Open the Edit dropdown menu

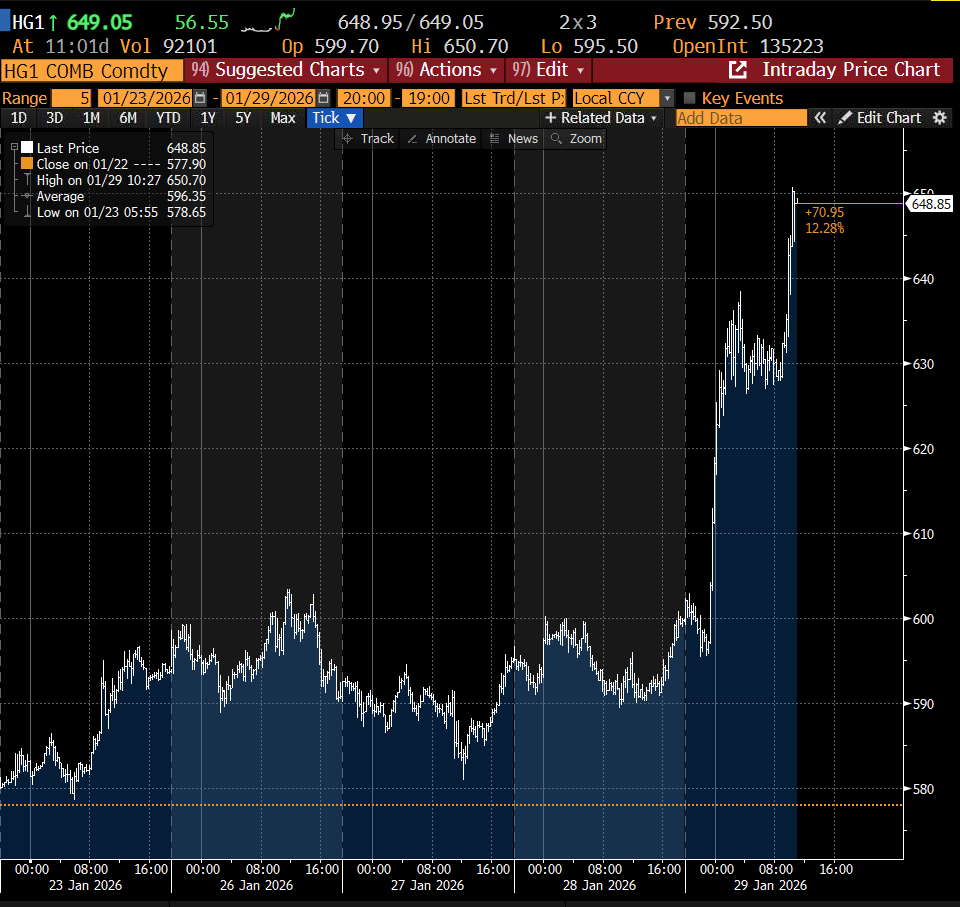[x=548, y=70]
